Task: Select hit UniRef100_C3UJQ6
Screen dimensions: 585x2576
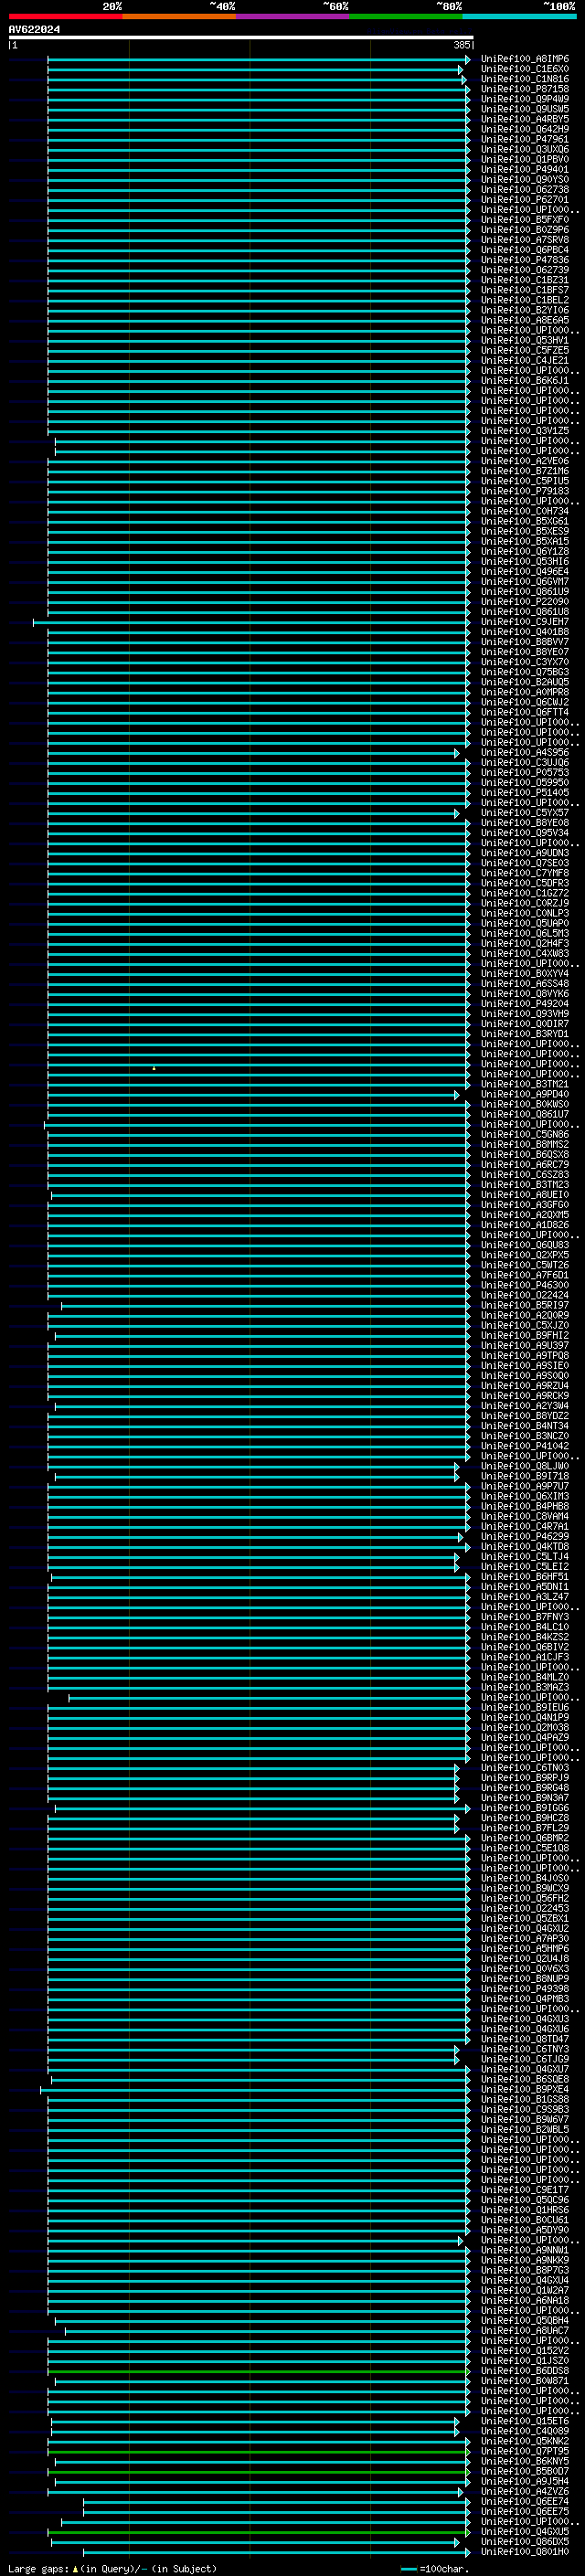Action: (x=524, y=763)
